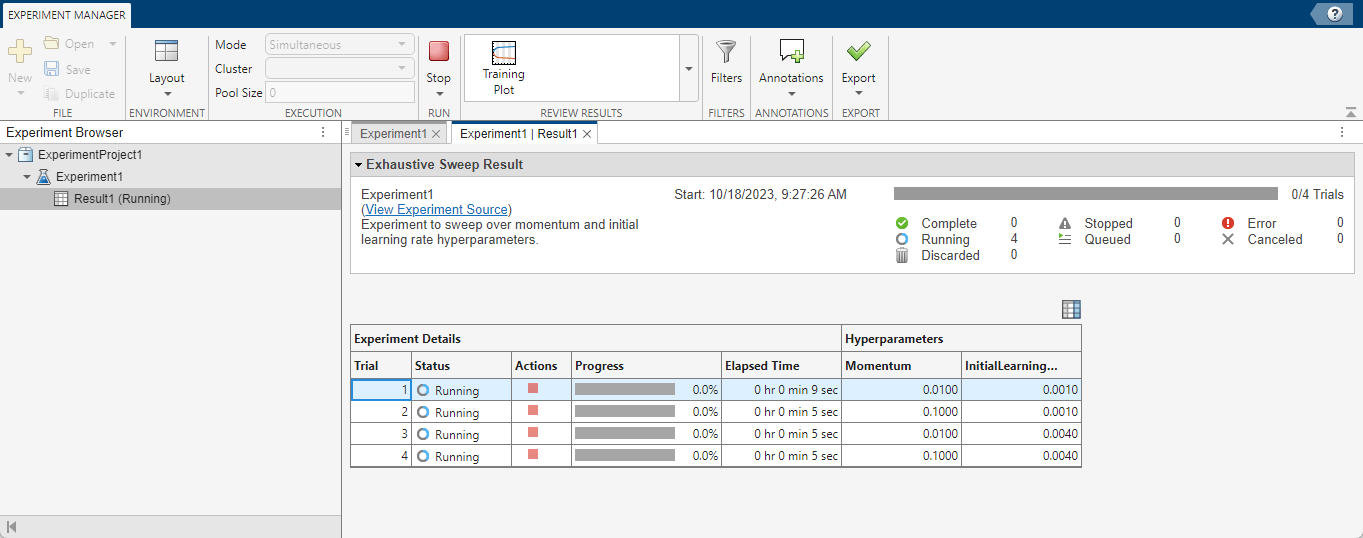Open the Layout icon in Environment
Viewport: 1363px width, 538px height.
pos(167,52)
